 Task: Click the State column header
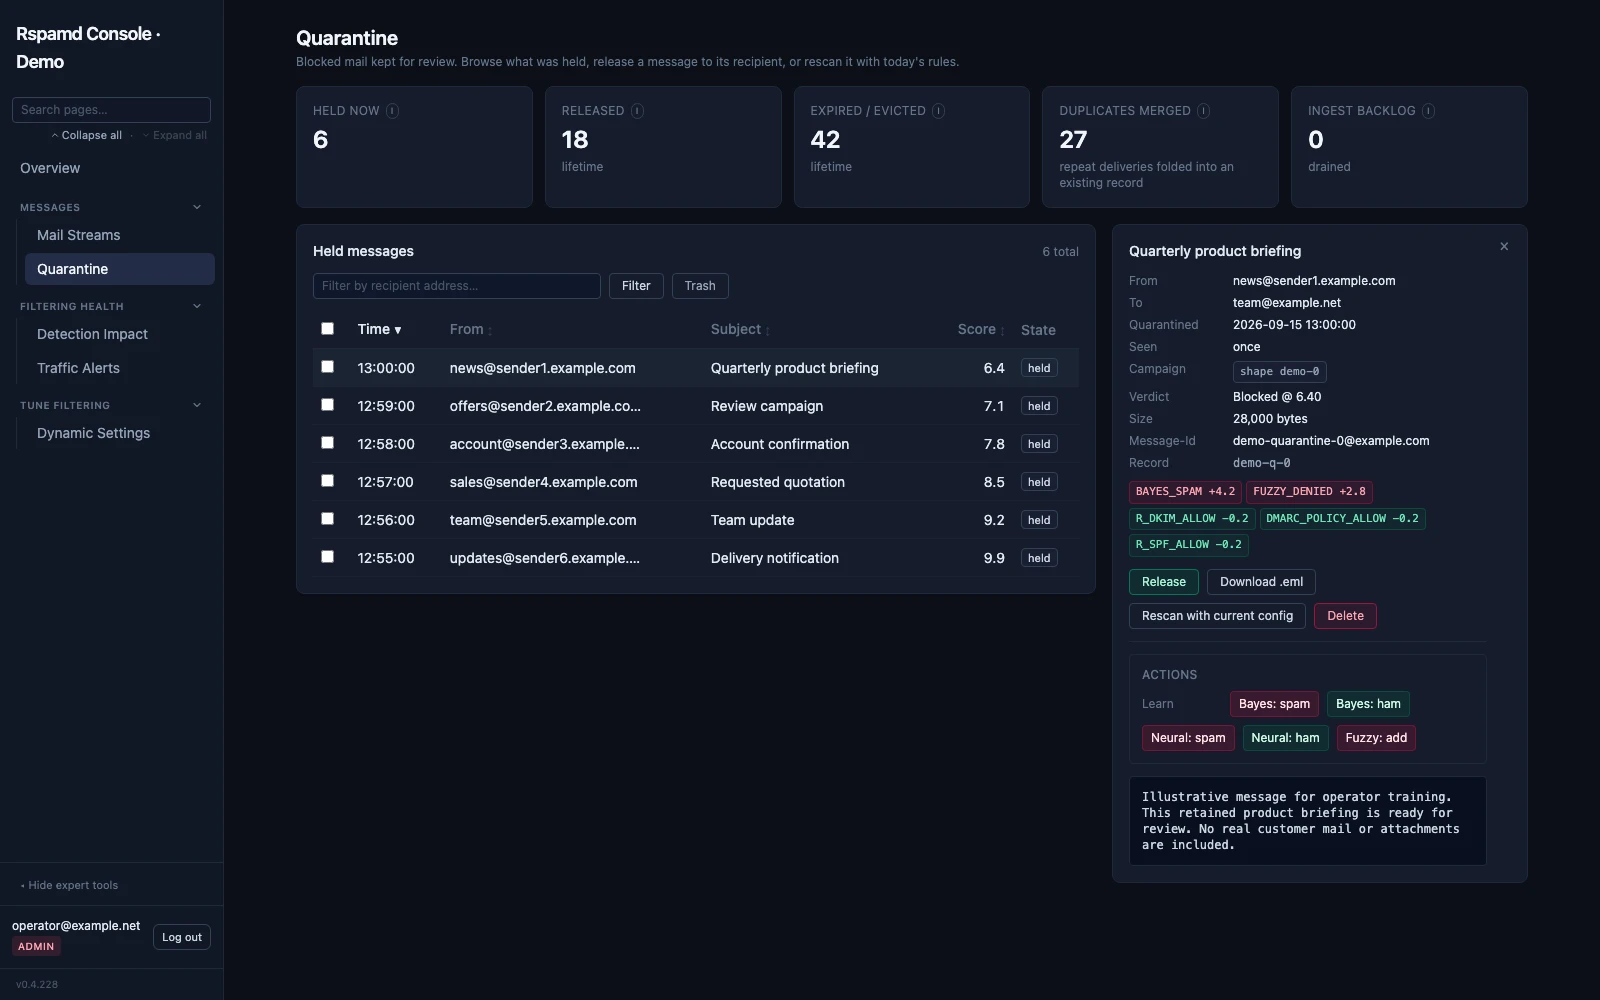point(1038,330)
